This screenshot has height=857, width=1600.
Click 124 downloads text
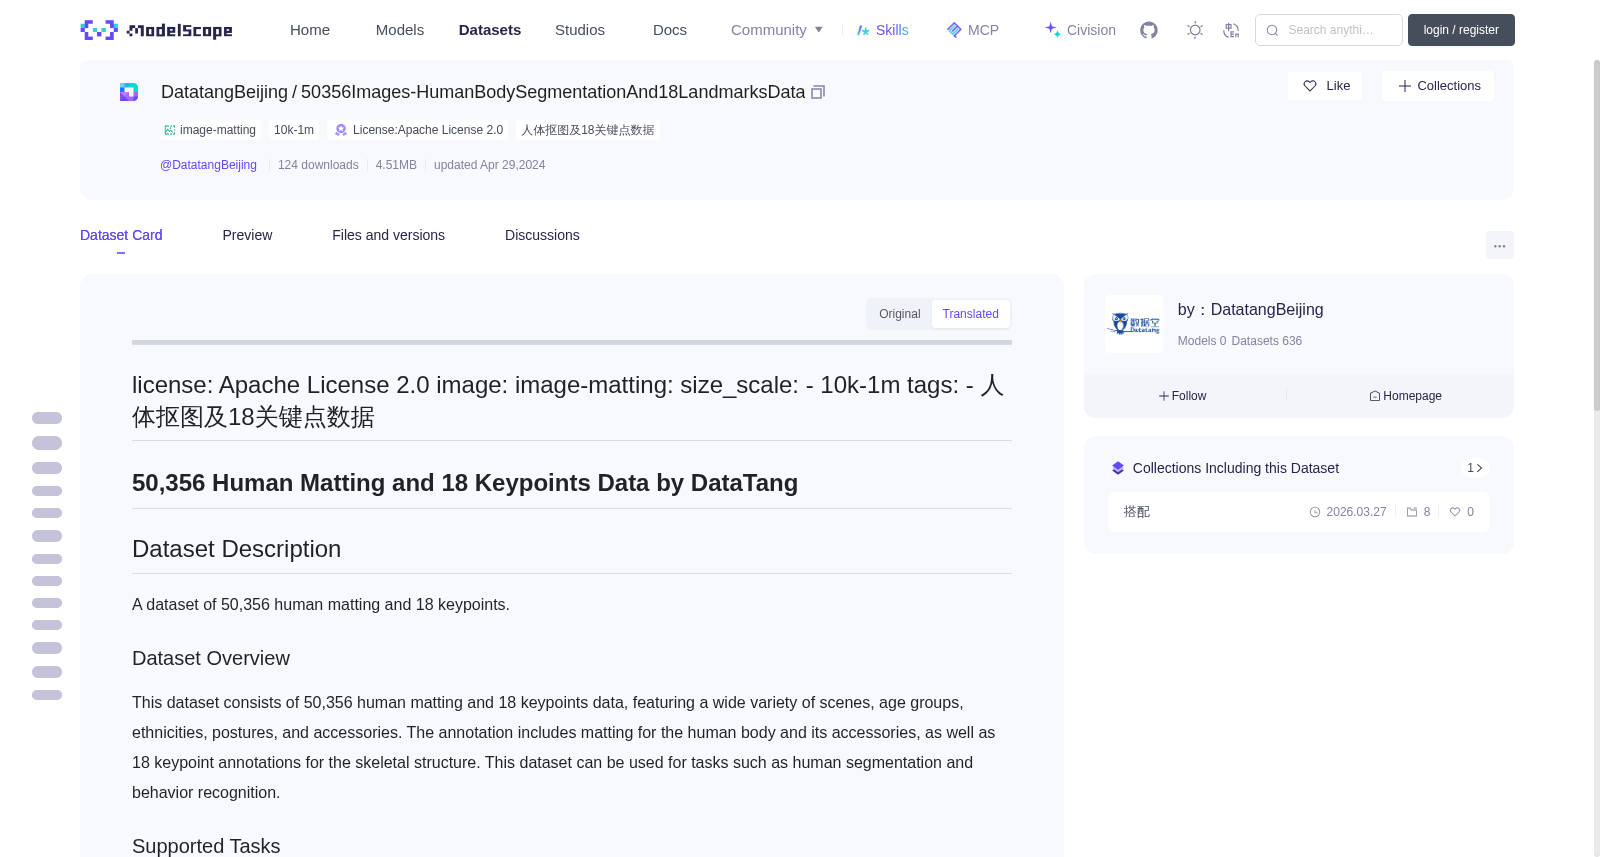(x=318, y=165)
